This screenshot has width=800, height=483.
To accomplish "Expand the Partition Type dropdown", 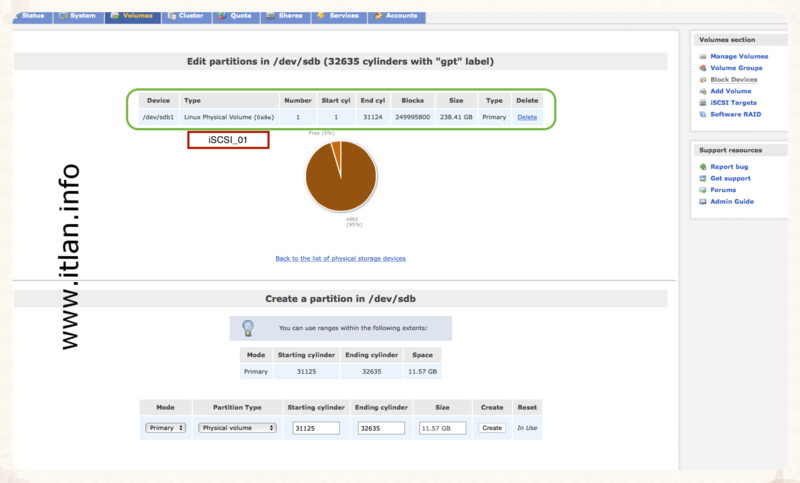I will [237, 428].
